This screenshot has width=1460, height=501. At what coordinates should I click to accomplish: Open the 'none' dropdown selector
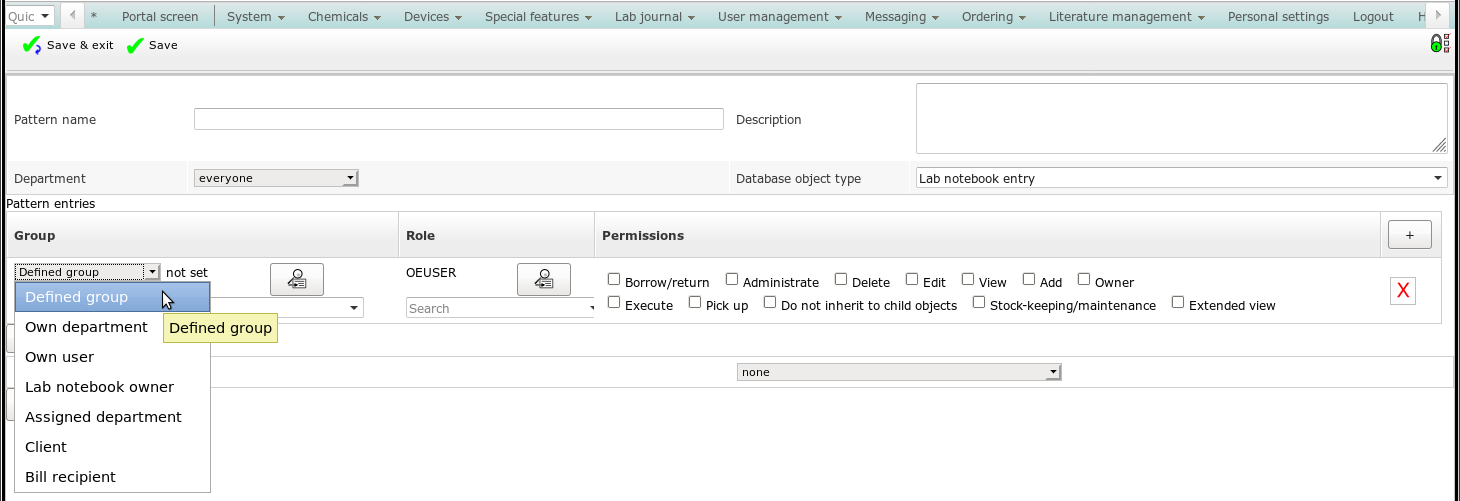[898, 372]
